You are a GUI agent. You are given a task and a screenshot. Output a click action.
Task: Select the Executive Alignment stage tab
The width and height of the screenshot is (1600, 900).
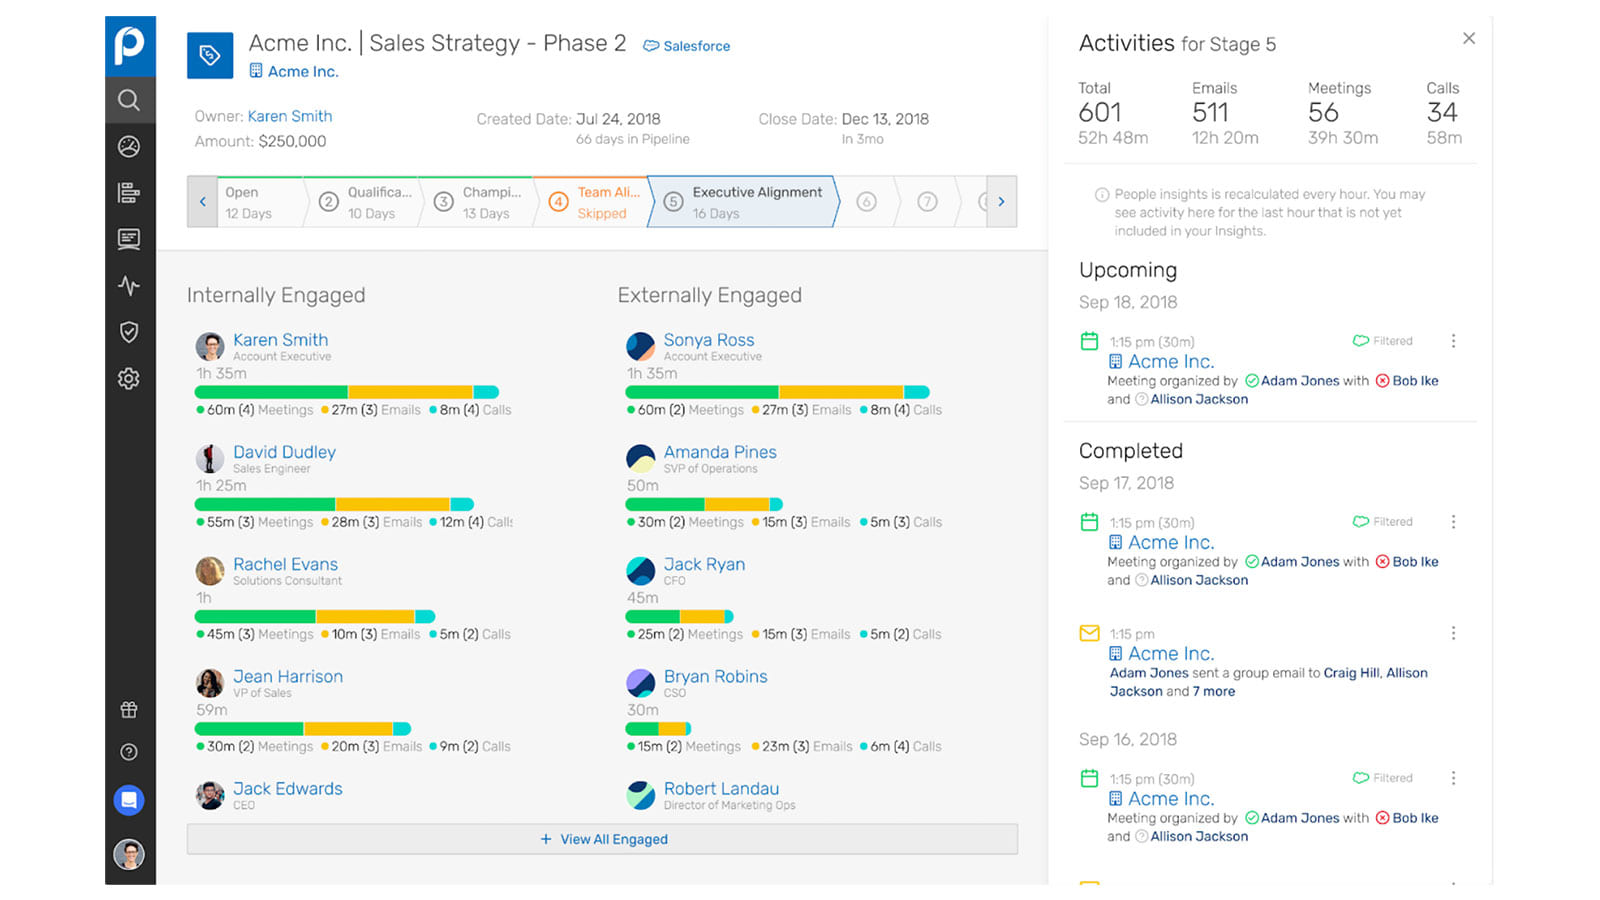pos(742,202)
